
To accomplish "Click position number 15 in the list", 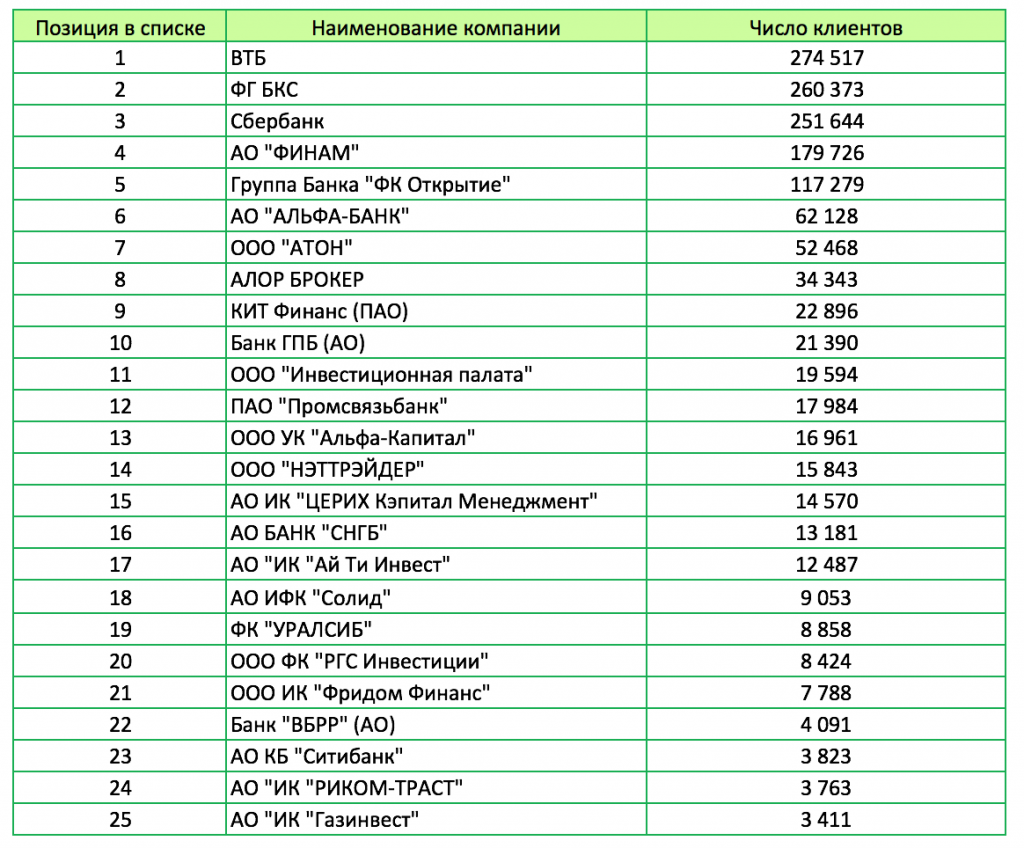I will [121, 501].
